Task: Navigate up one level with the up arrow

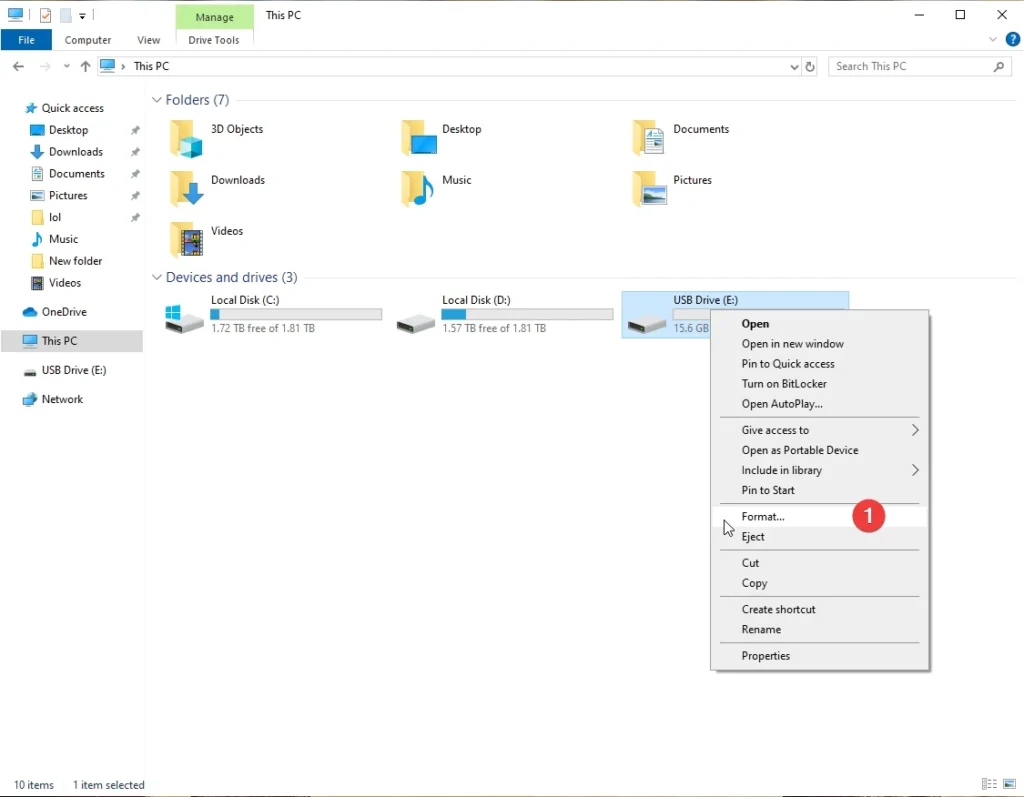Action: 85,66
